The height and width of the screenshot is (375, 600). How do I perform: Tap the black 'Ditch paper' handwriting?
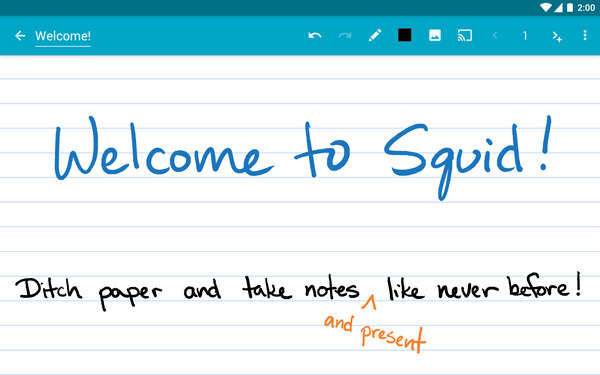(x=89, y=293)
